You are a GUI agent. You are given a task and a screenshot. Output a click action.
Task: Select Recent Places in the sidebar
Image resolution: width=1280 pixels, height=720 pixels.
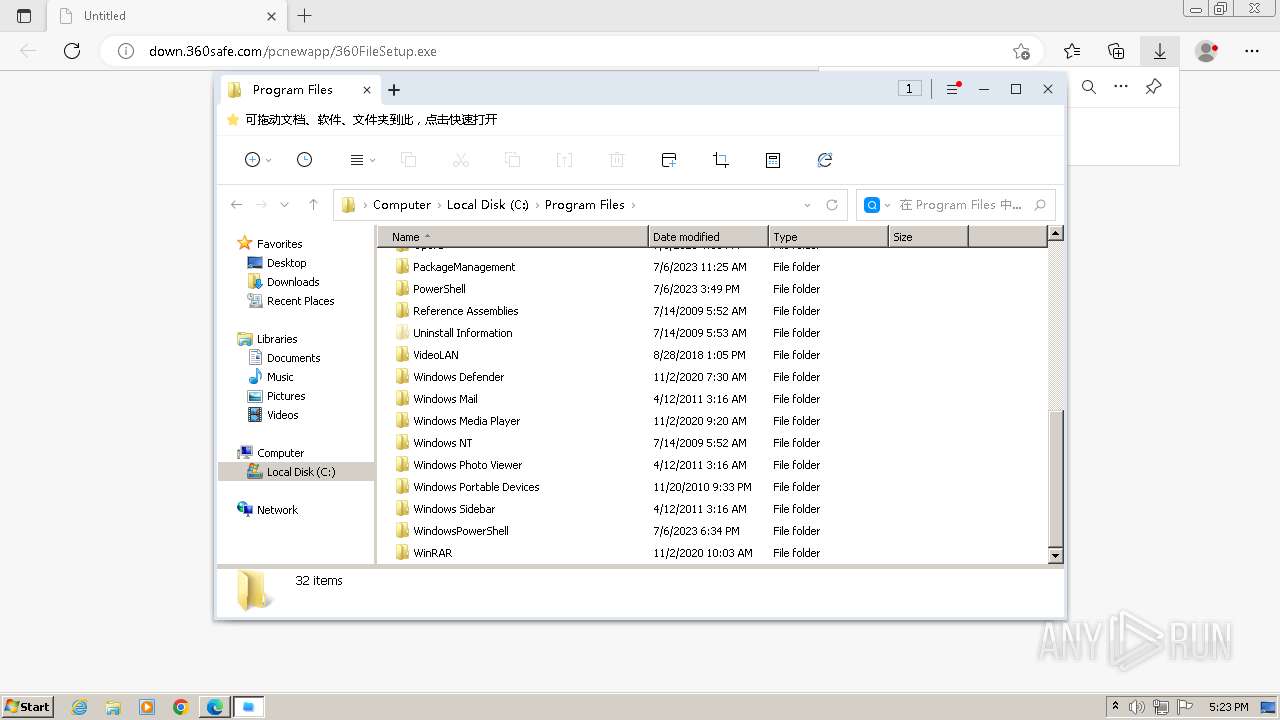[300, 301]
